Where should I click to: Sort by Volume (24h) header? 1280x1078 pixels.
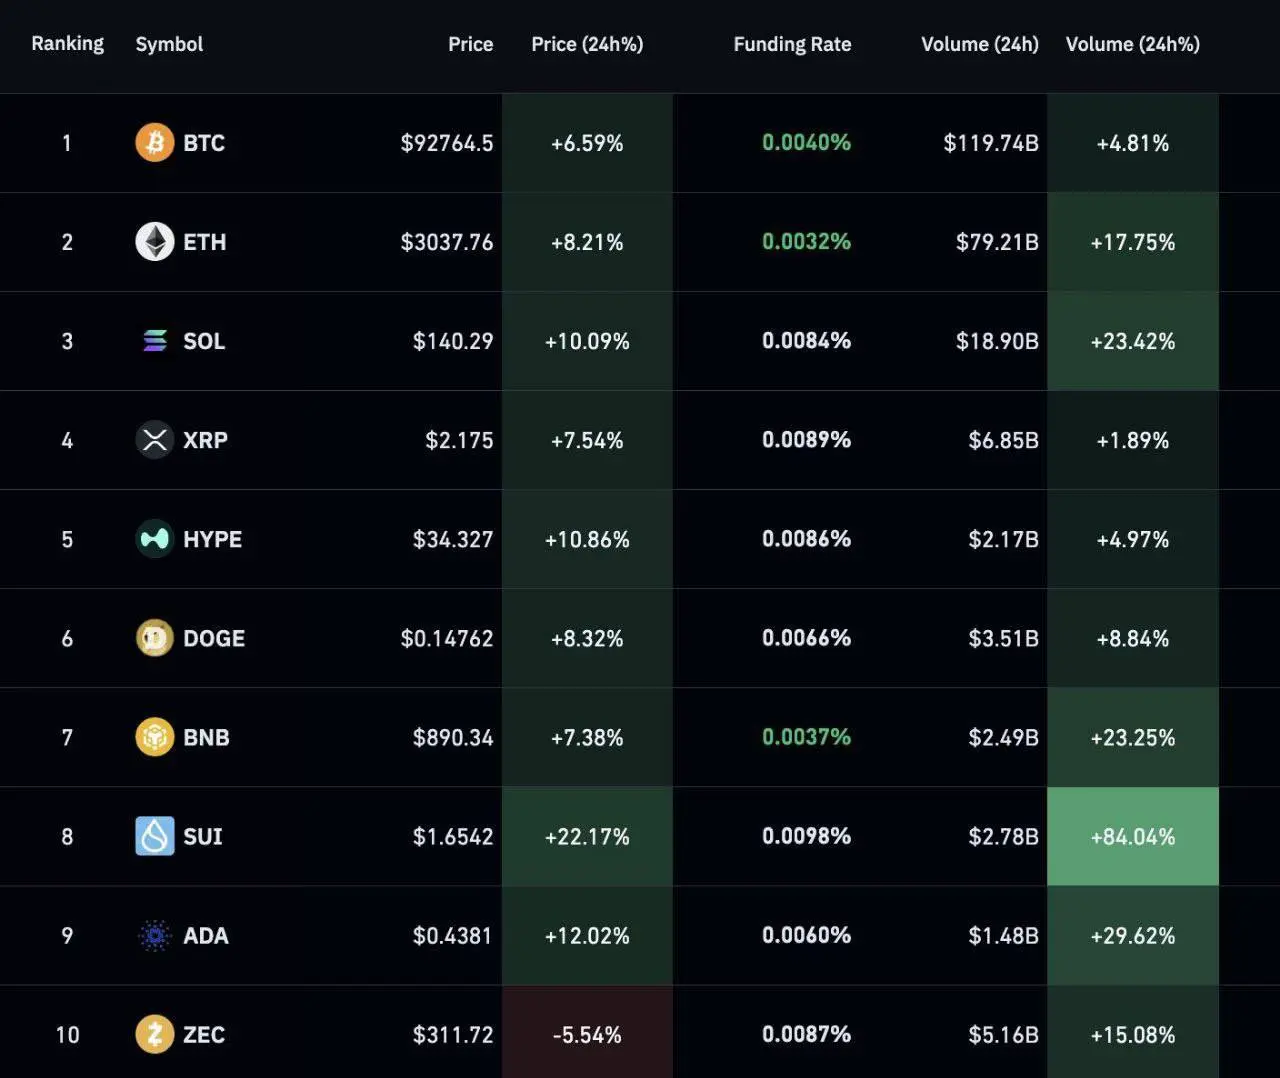[979, 44]
